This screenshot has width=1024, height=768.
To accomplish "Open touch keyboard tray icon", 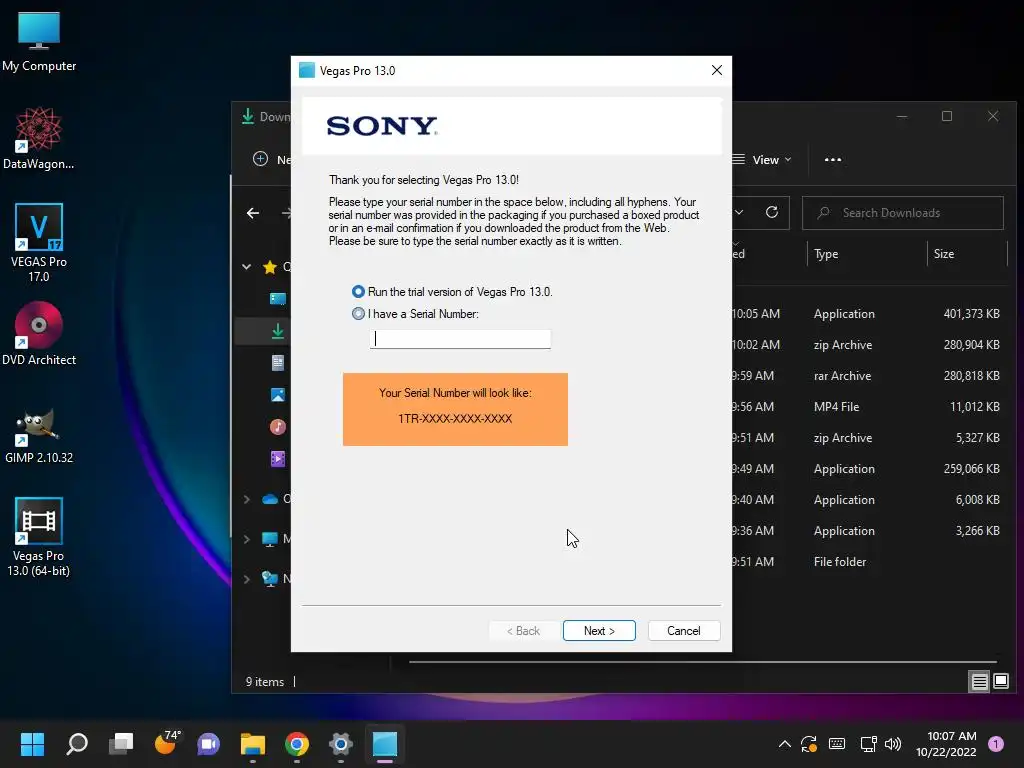I will point(837,744).
